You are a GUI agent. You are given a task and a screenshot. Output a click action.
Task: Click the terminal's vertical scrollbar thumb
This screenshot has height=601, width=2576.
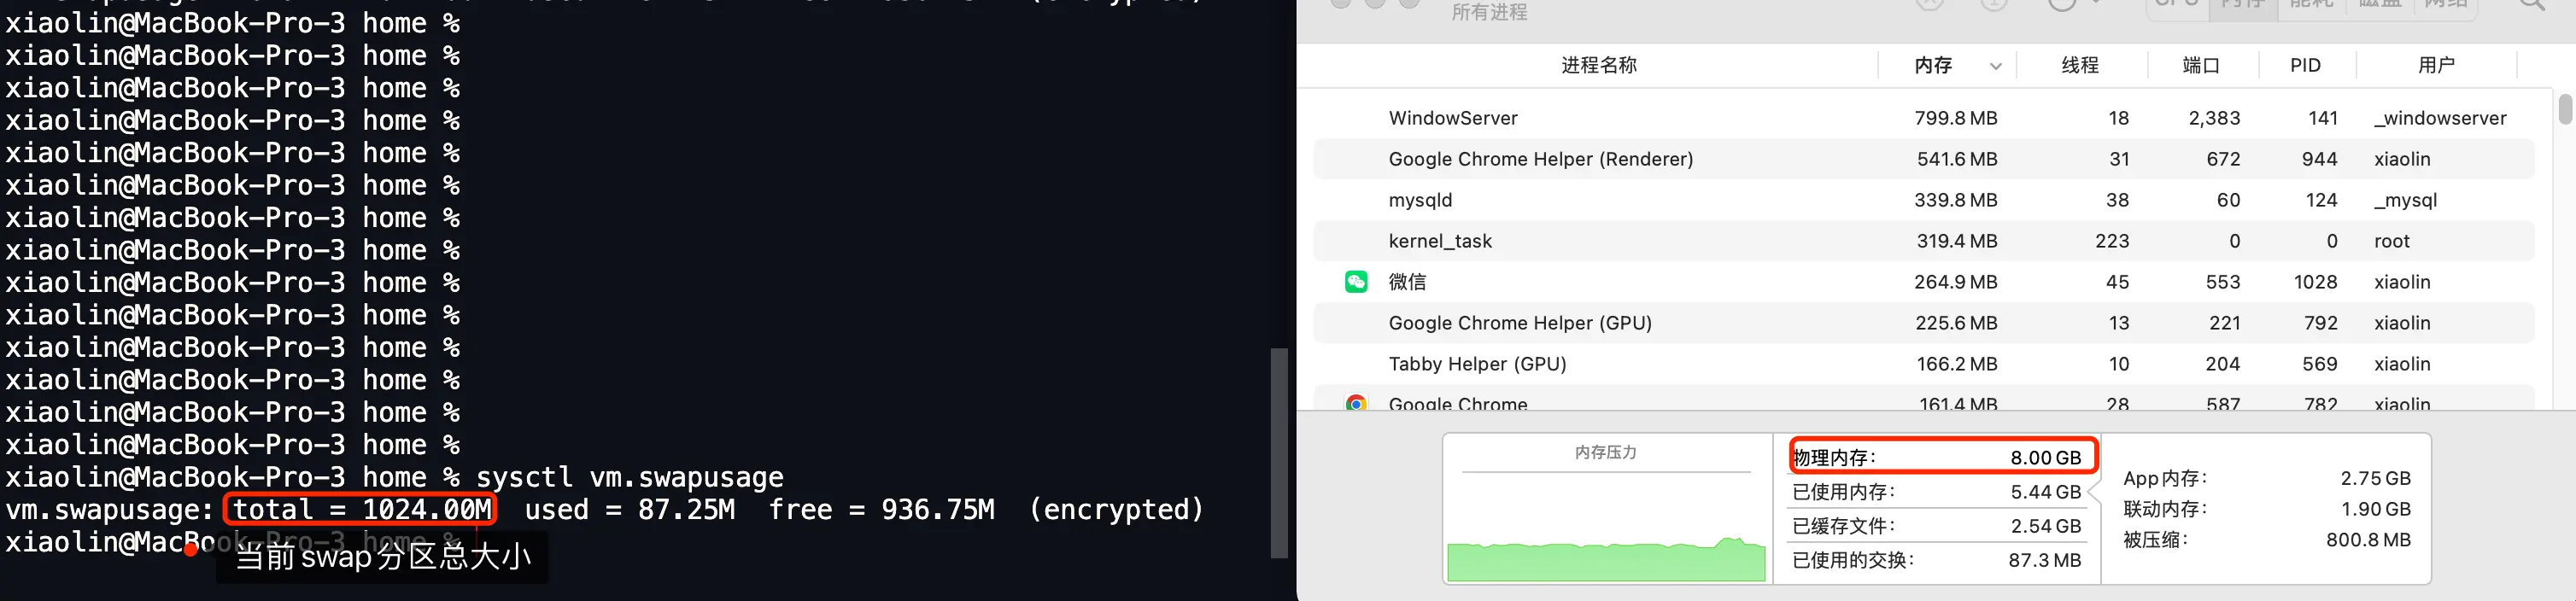click(x=1278, y=452)
